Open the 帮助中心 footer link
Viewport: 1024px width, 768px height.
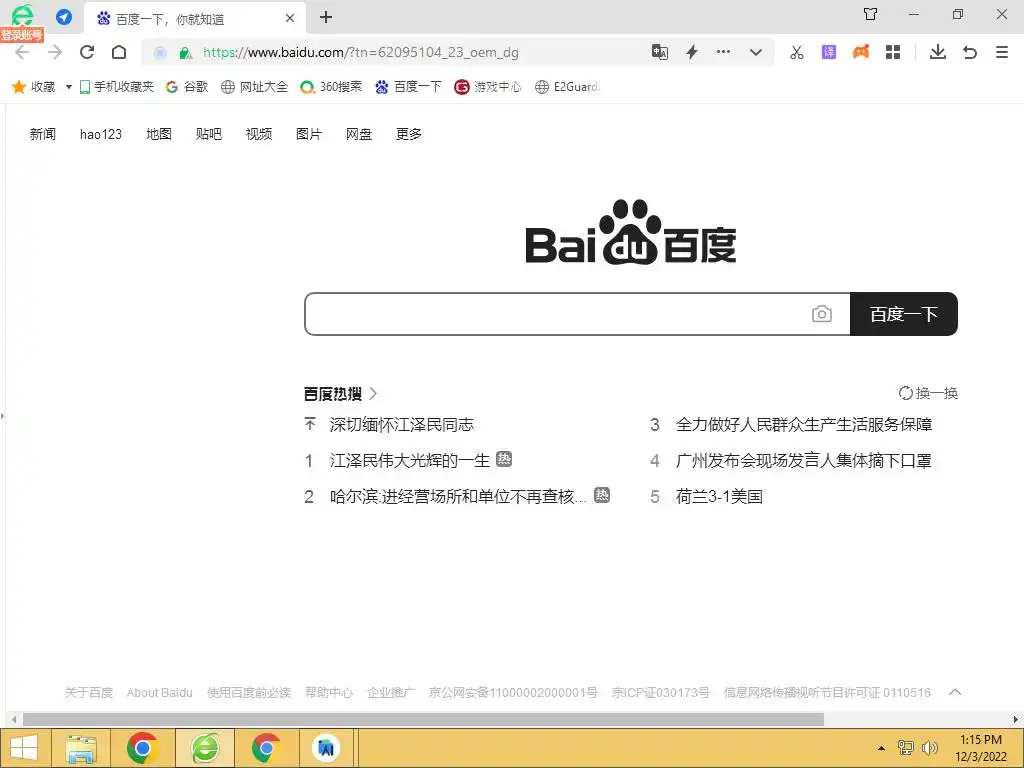pyautogui.click(x=328, y=692)
